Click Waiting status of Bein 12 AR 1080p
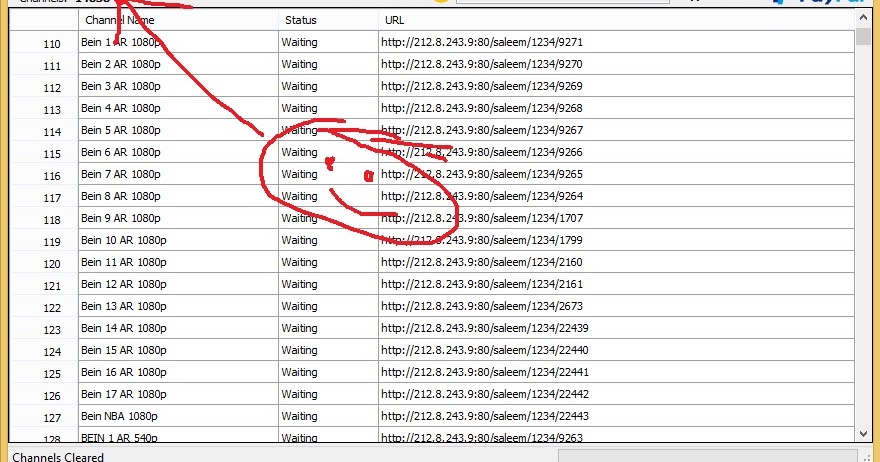 point(299,284)
